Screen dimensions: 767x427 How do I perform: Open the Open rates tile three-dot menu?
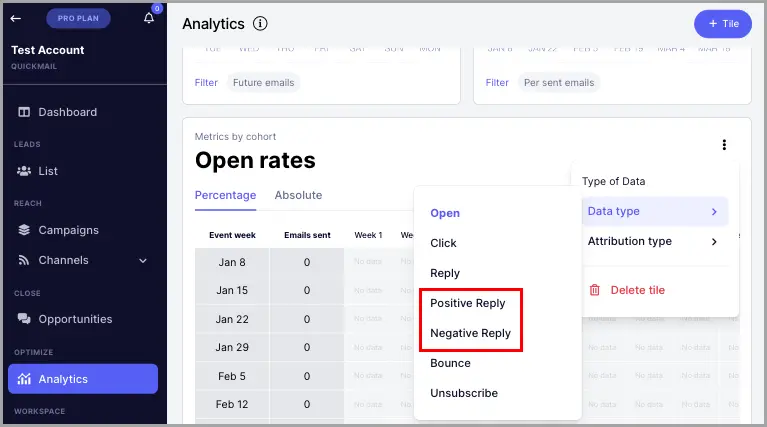pyautogui.click(x=724, y=145)
